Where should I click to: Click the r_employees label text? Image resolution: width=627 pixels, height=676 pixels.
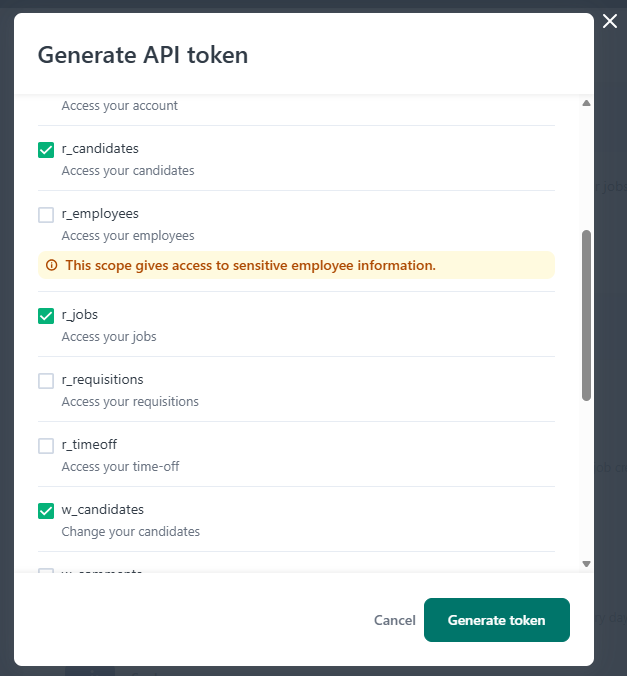tap(100, 214)
